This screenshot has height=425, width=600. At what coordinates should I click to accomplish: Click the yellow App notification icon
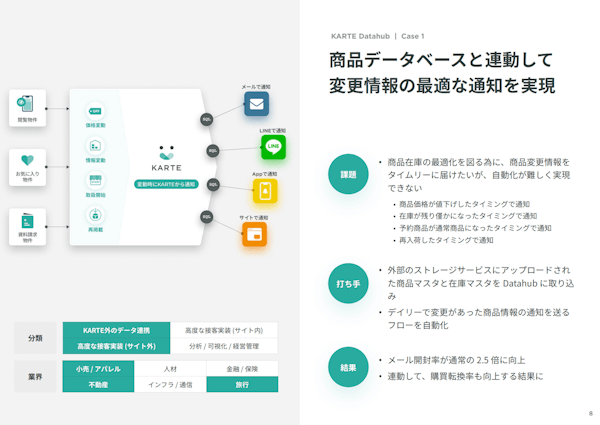[265, 191]
